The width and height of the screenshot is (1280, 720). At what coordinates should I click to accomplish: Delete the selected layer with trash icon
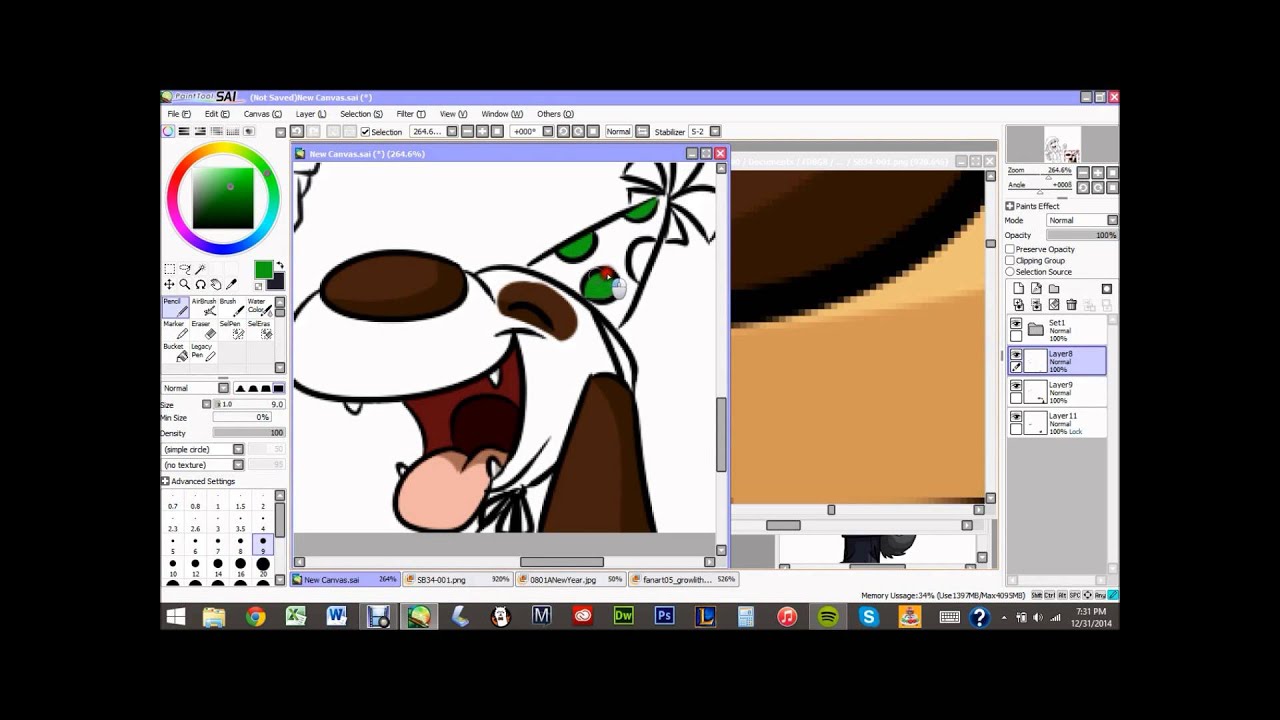(x=1071, y=305)
